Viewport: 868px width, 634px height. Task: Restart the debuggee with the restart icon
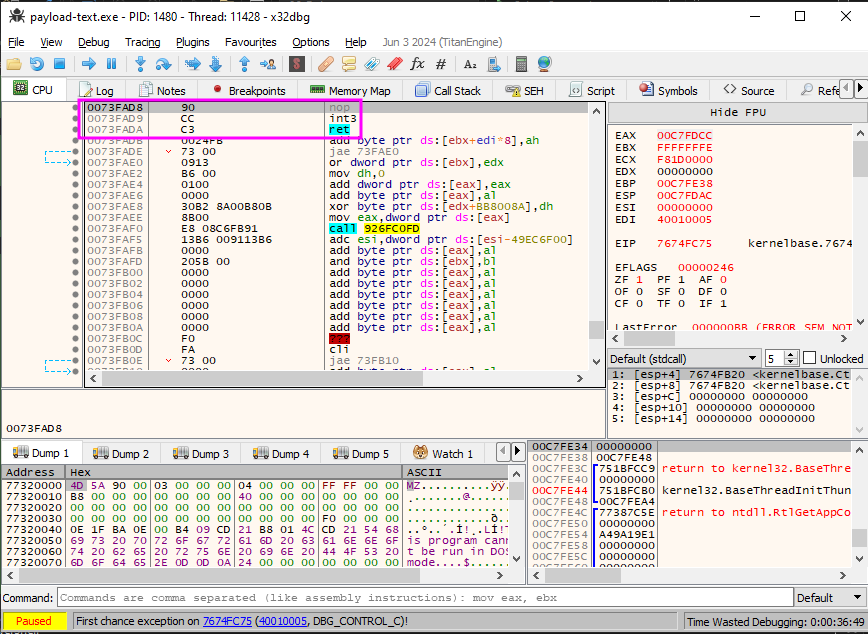point(36,63)
